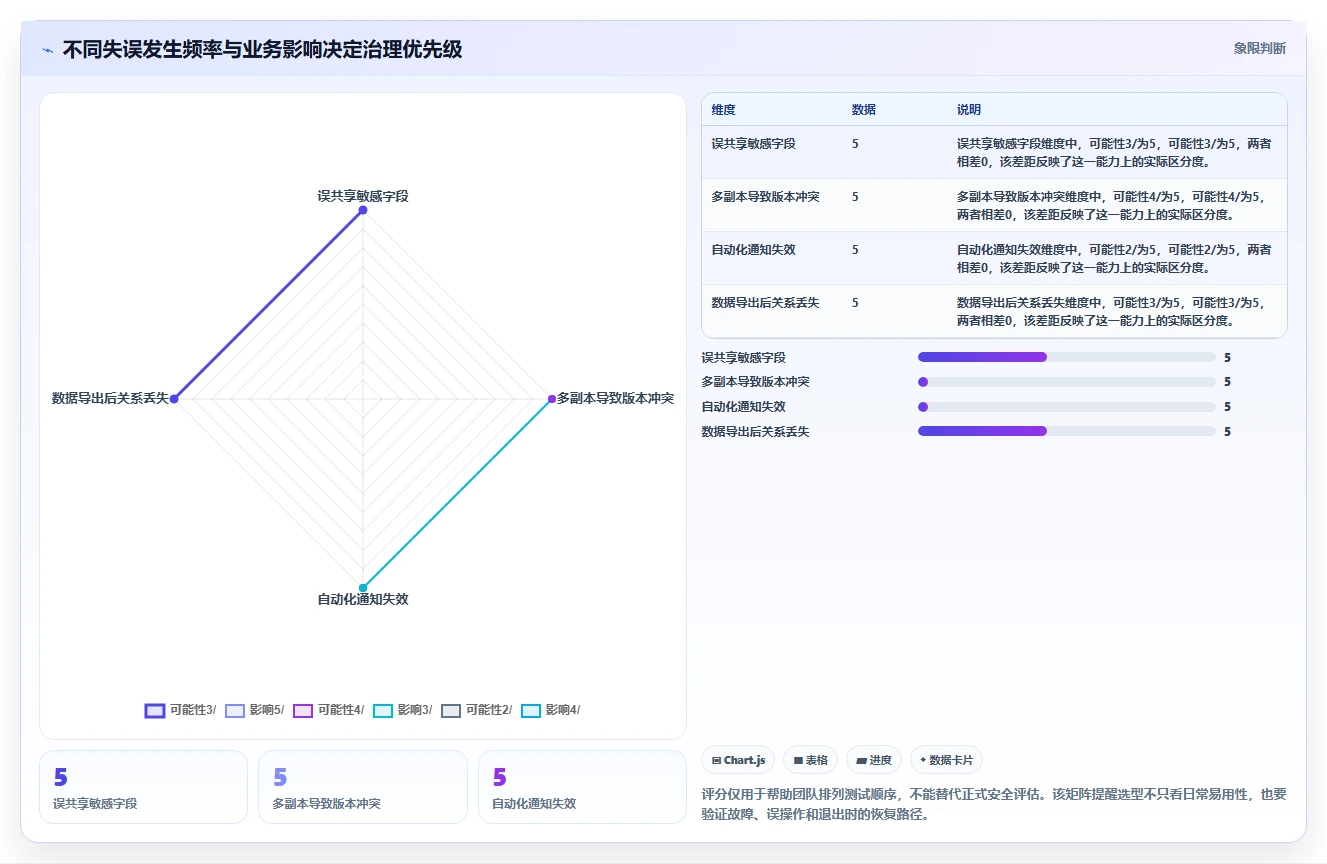Click the lightning icon beside the title
Image resolution: width=1327 pixels, height=864 pixels.
click(47, 50)
